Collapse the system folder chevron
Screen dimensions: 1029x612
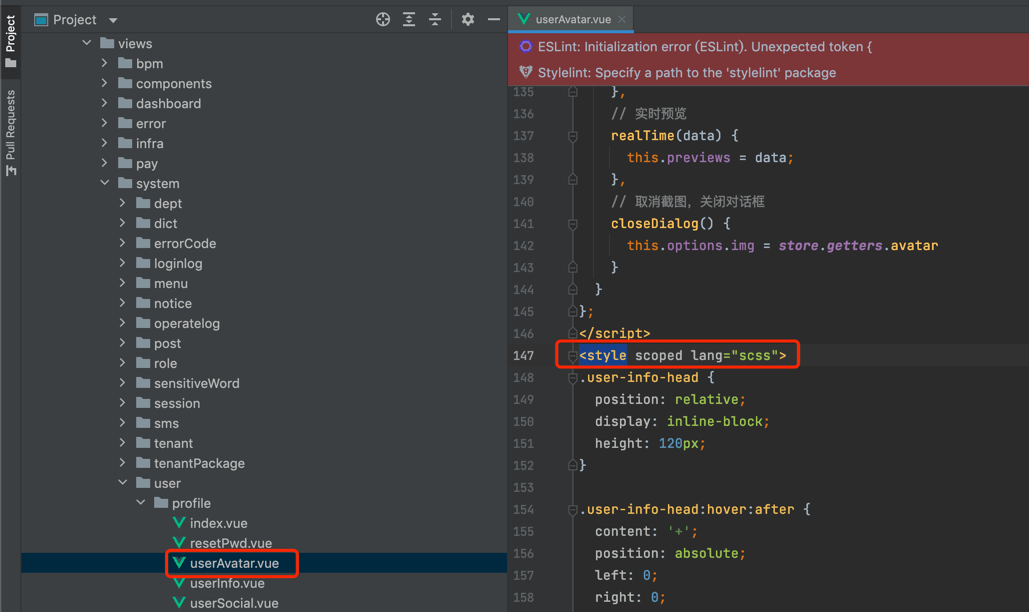(x=105, y=183)
